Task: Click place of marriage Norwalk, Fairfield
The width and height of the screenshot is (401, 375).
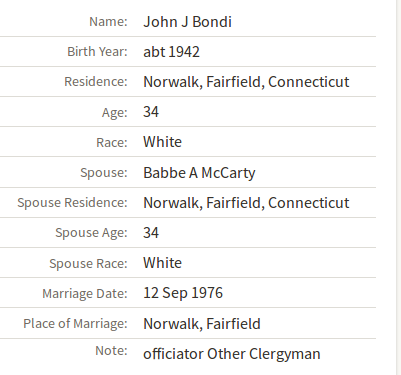Action: [x=202, y=324]
